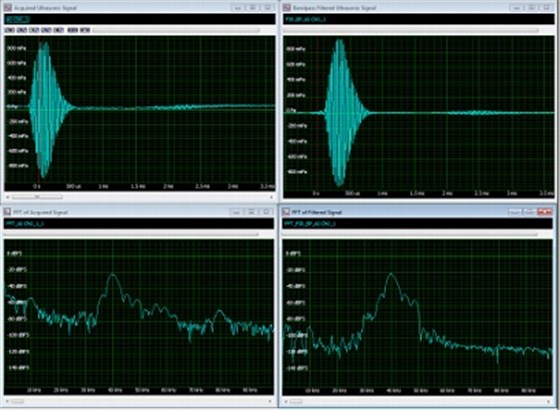Click horizontal scrollbar thumb below acquired signal plot
The width and height of the screenshot is (560, 410).
coord(37,197)
